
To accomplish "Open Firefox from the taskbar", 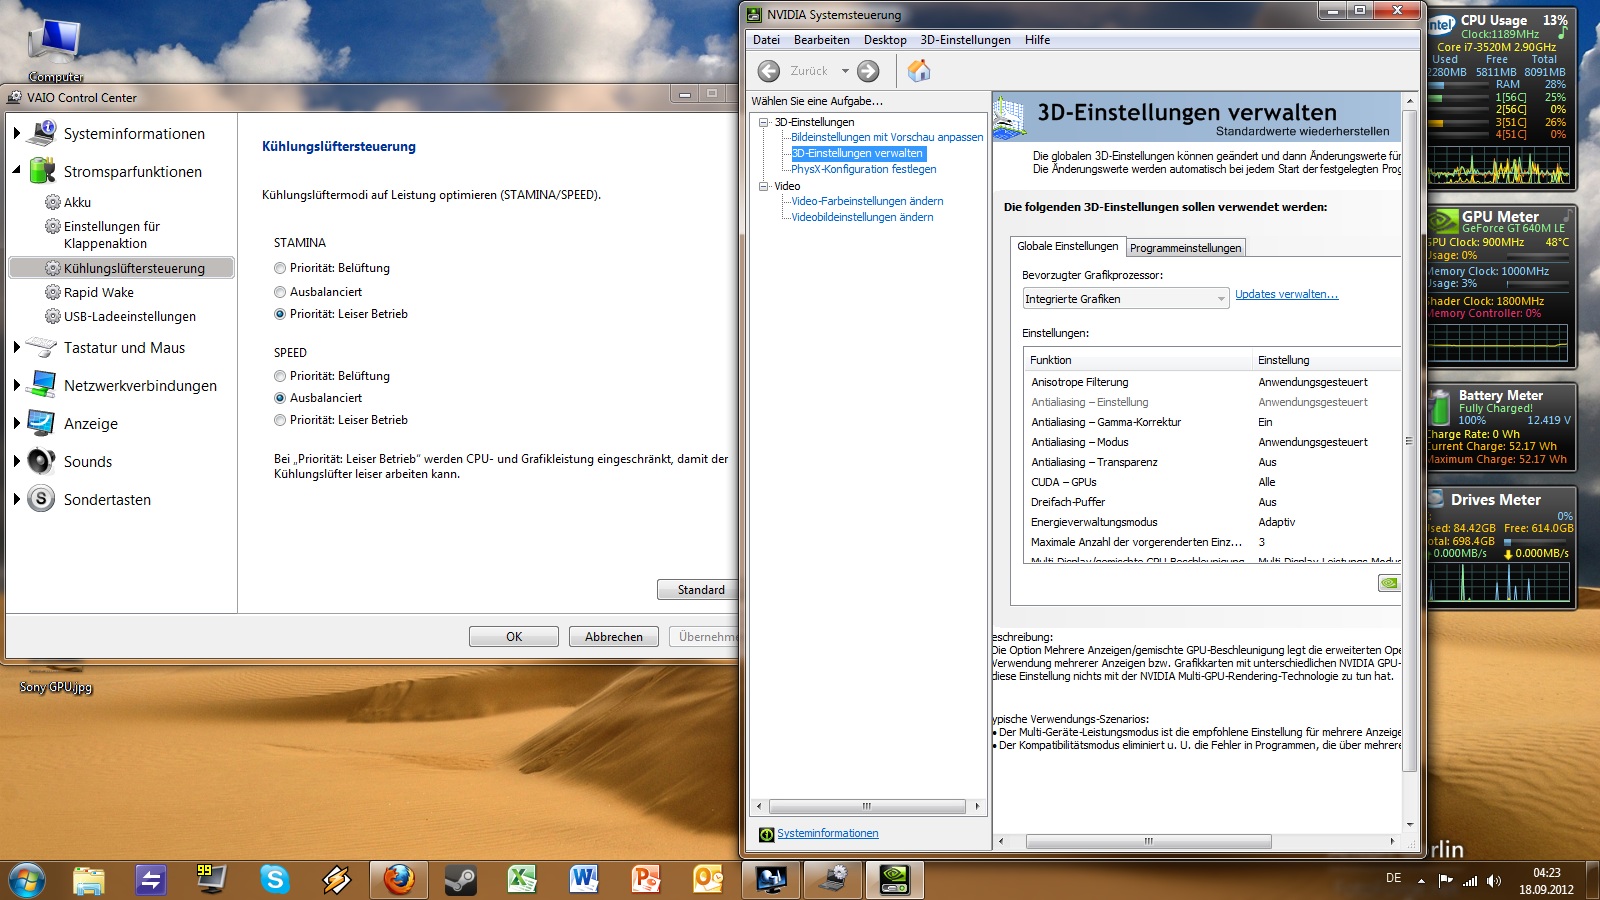I will point(399,880).
